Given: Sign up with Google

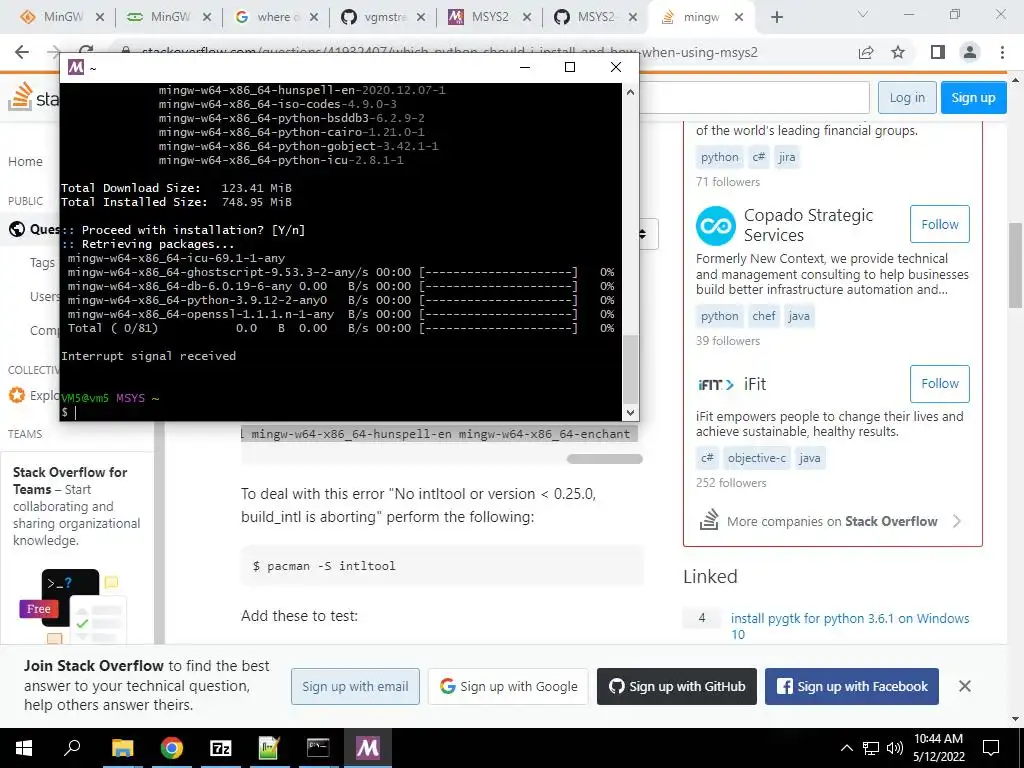Looking at the screenshot, I should click(508, 686).
